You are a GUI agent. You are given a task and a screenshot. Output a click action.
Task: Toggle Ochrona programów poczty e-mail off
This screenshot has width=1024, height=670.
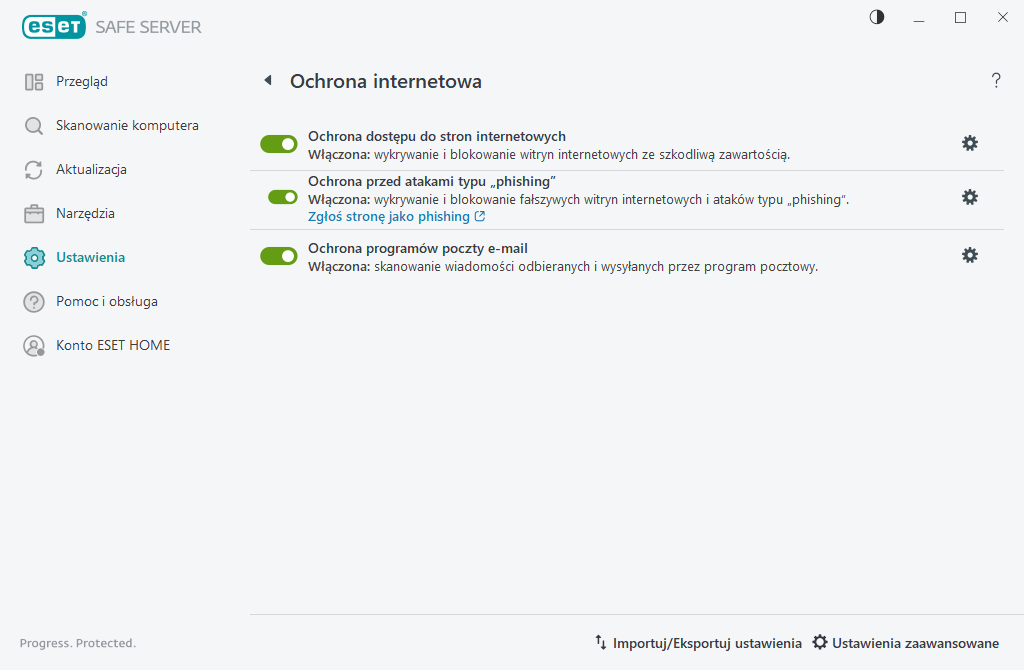(278, 255)
